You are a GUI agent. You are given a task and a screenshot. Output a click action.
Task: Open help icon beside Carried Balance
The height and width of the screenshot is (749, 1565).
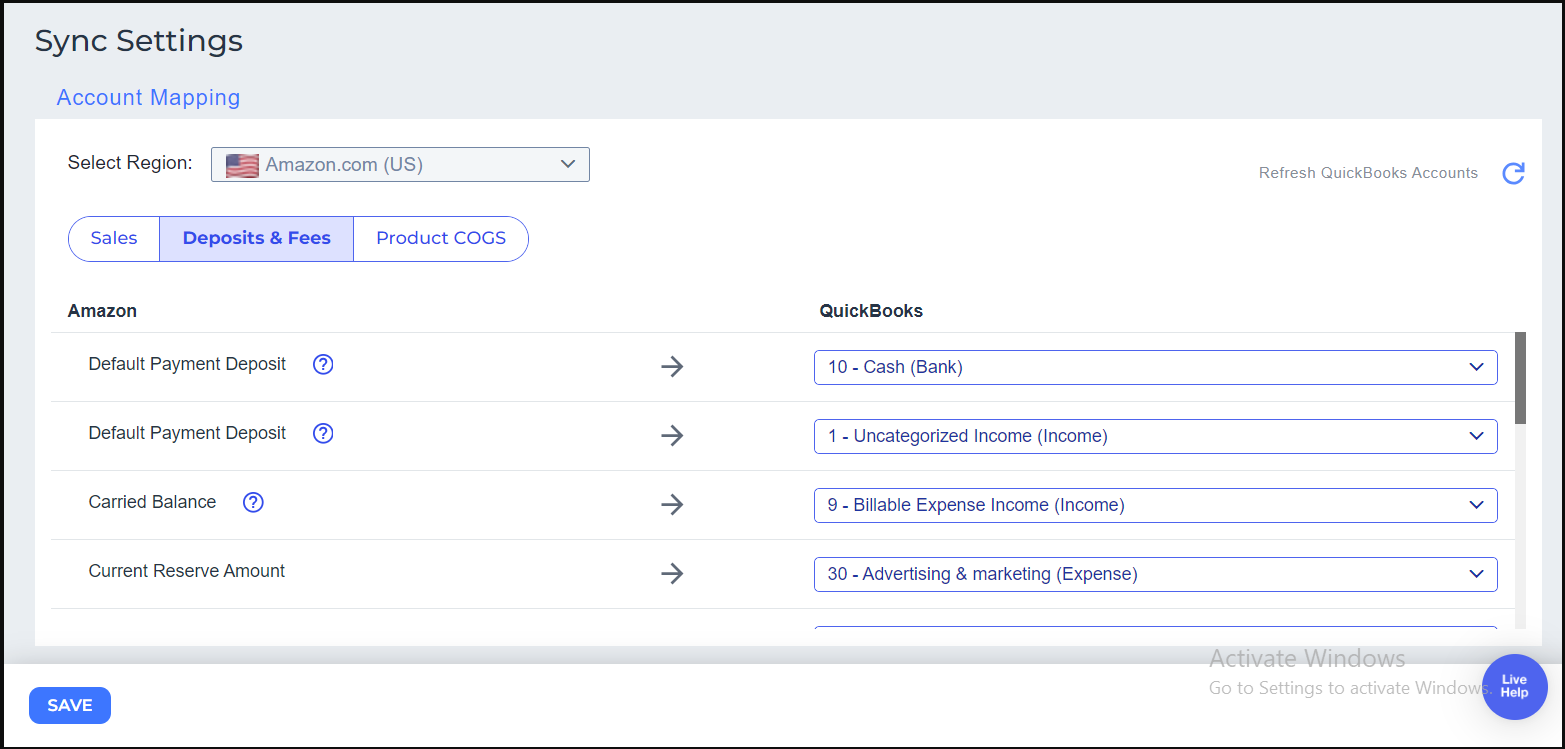253,503
